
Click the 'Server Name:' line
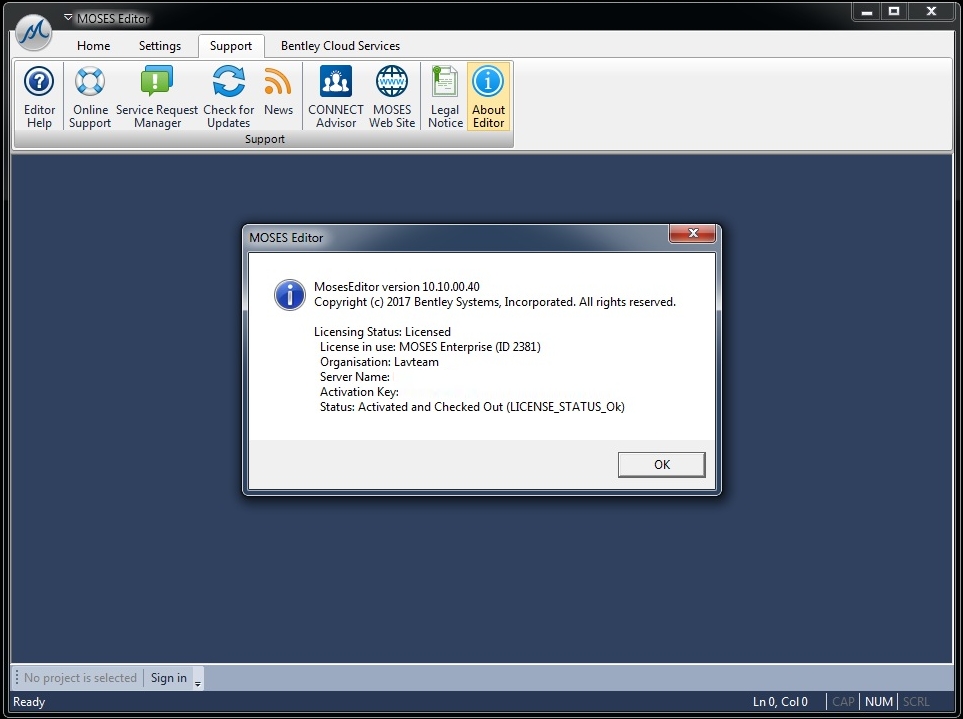click(x=354, y=377)
